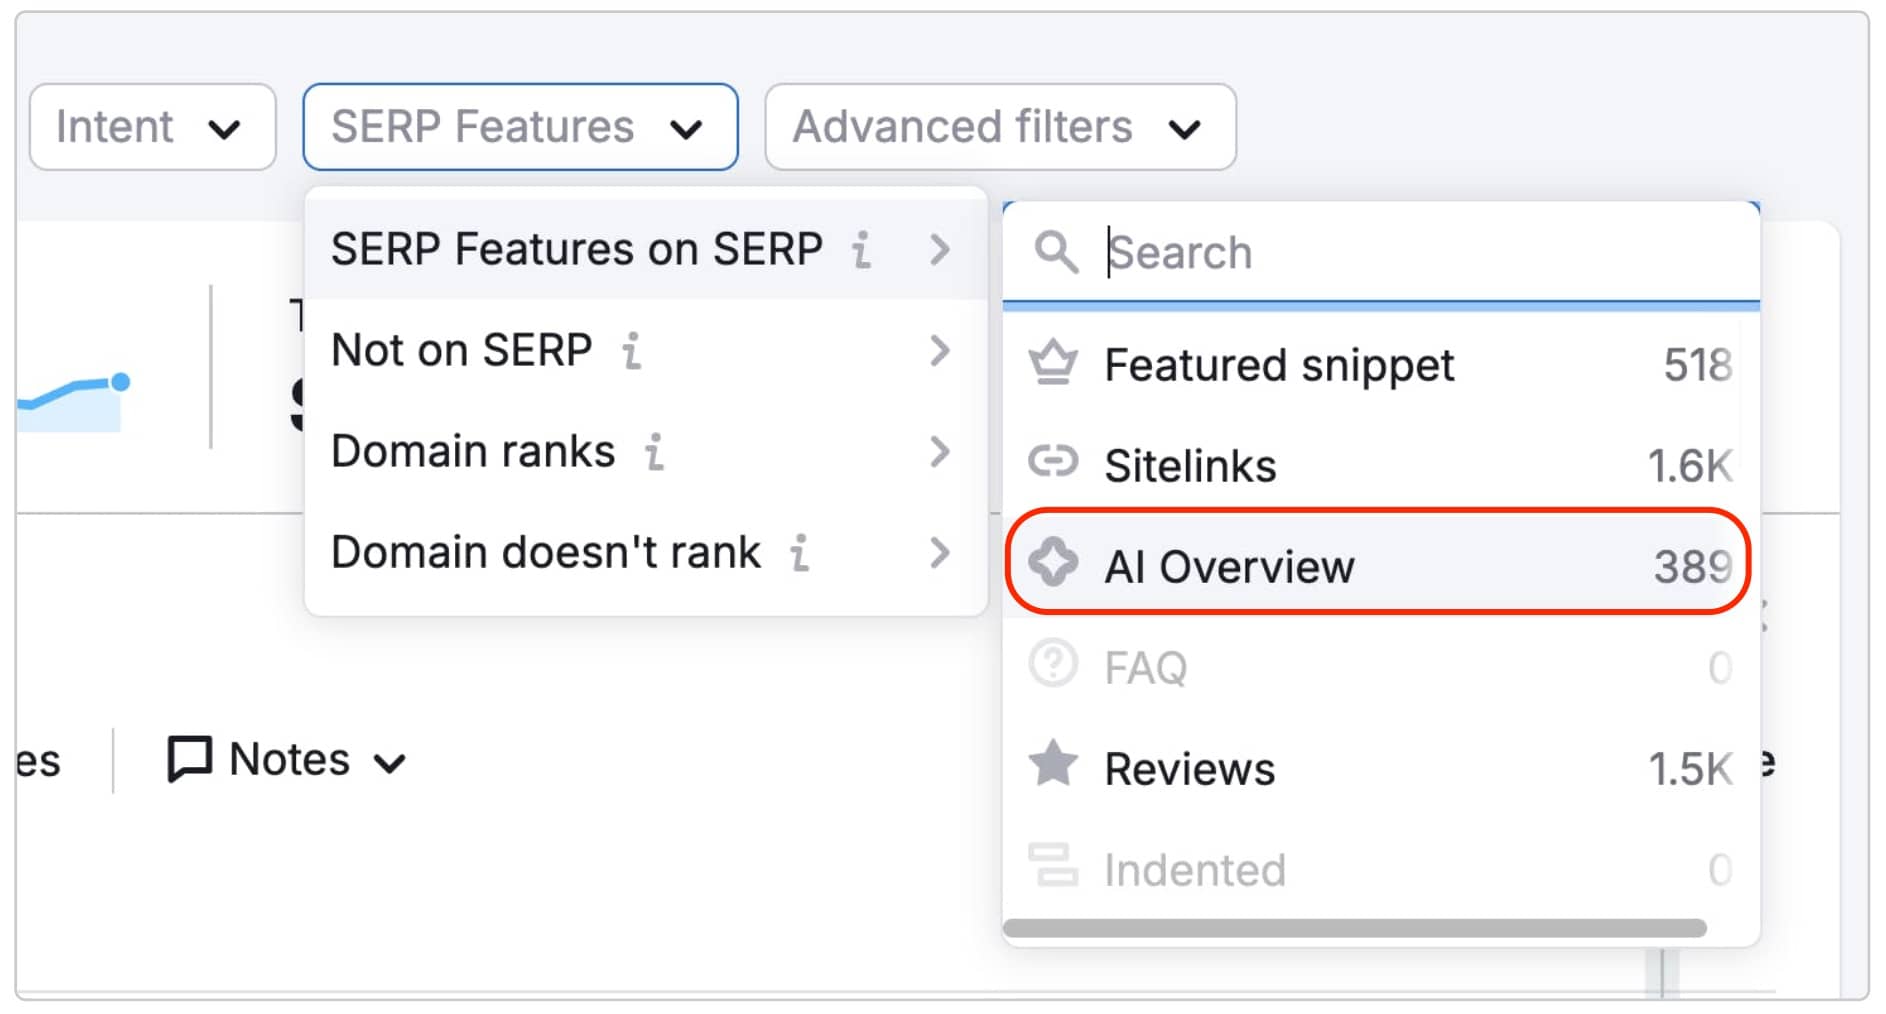This screenshot has width=1886, height=1014.
Task: Click the Notes speech bubble icon
Action: click(190, 759)
